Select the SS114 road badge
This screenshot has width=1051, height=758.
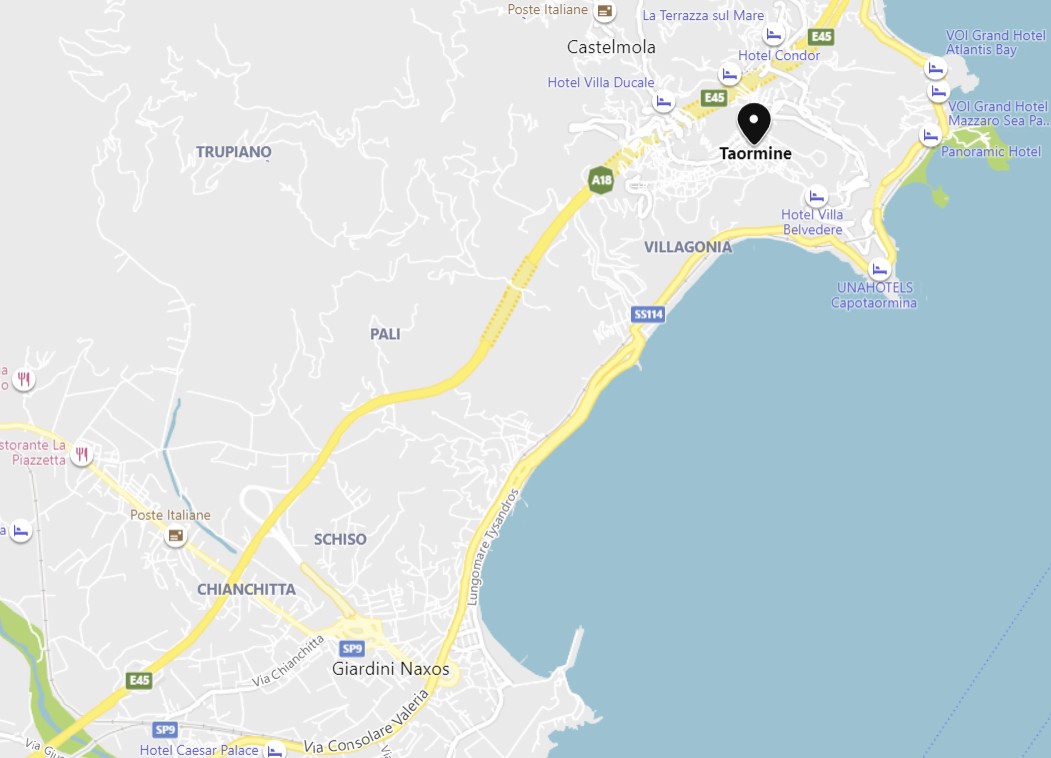click(x=648, y=314)
